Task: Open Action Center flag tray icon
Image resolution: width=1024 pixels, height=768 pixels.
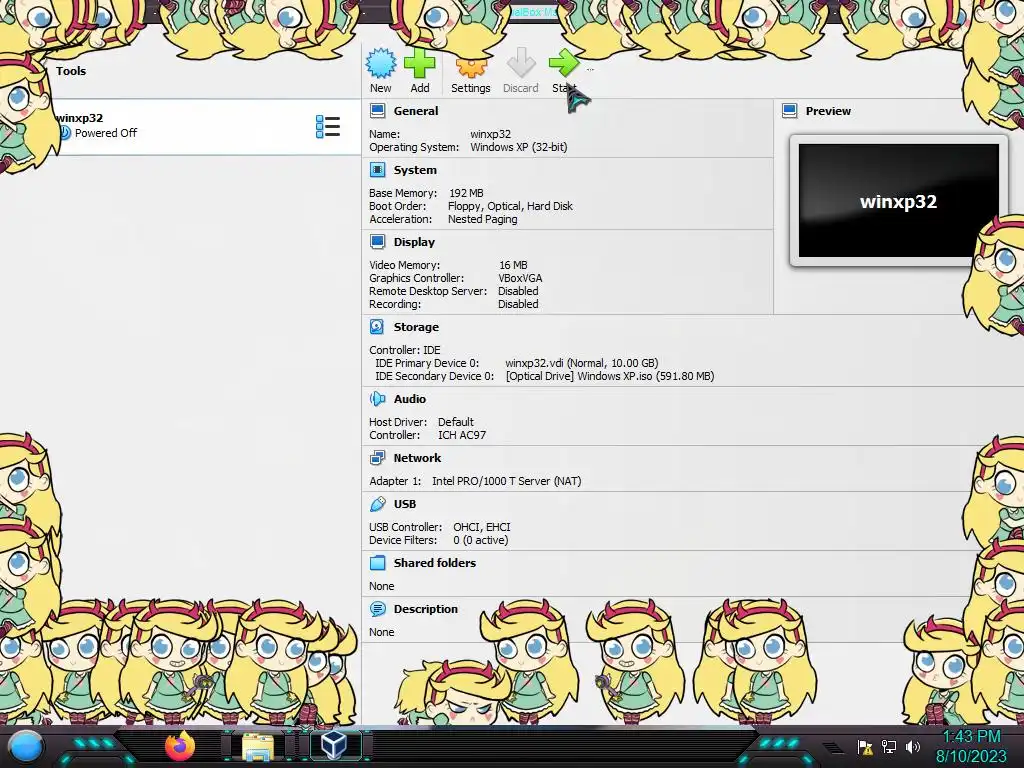Action: tap(865, 747)
